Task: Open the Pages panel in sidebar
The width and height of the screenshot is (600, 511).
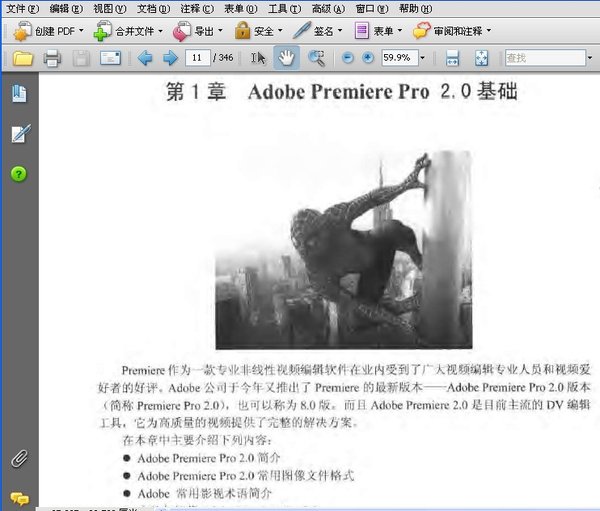Action: click(x=19, y=94)
